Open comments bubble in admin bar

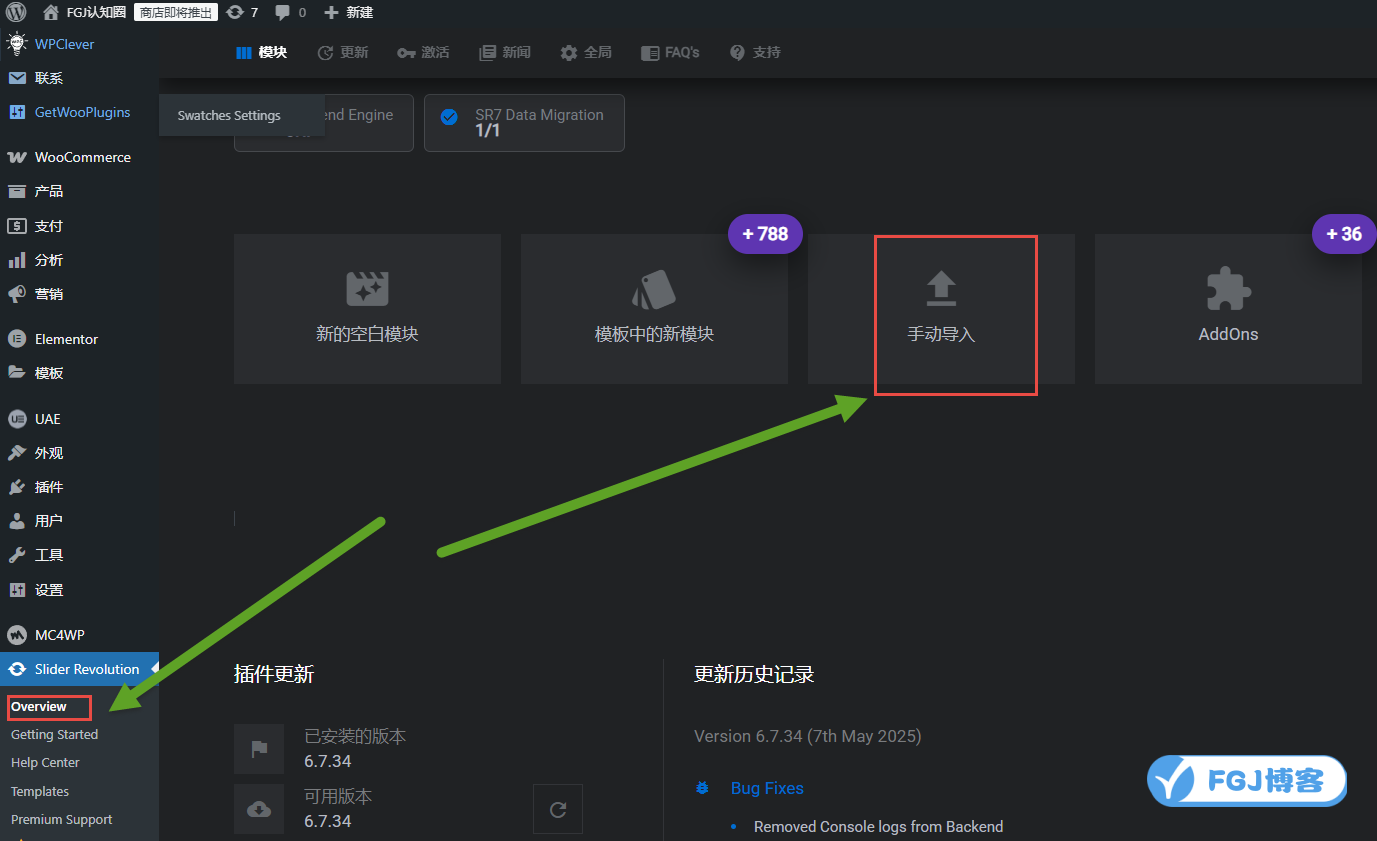click(x=290, y=12)
